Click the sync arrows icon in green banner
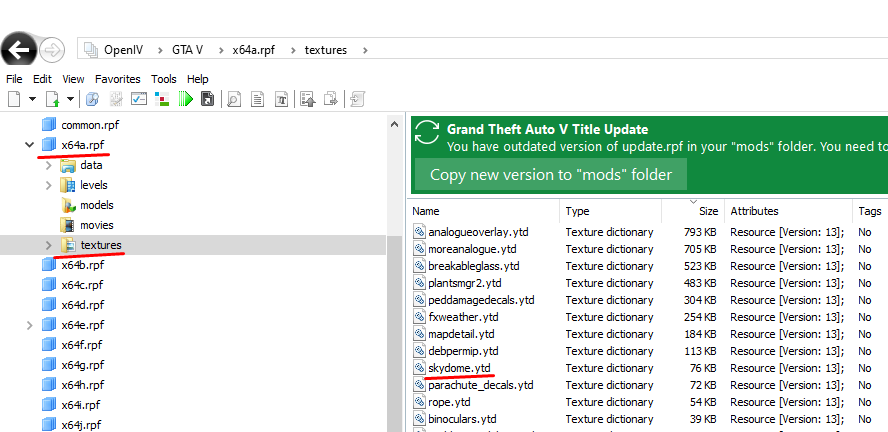888x432 pixels. tap(427, 132)
